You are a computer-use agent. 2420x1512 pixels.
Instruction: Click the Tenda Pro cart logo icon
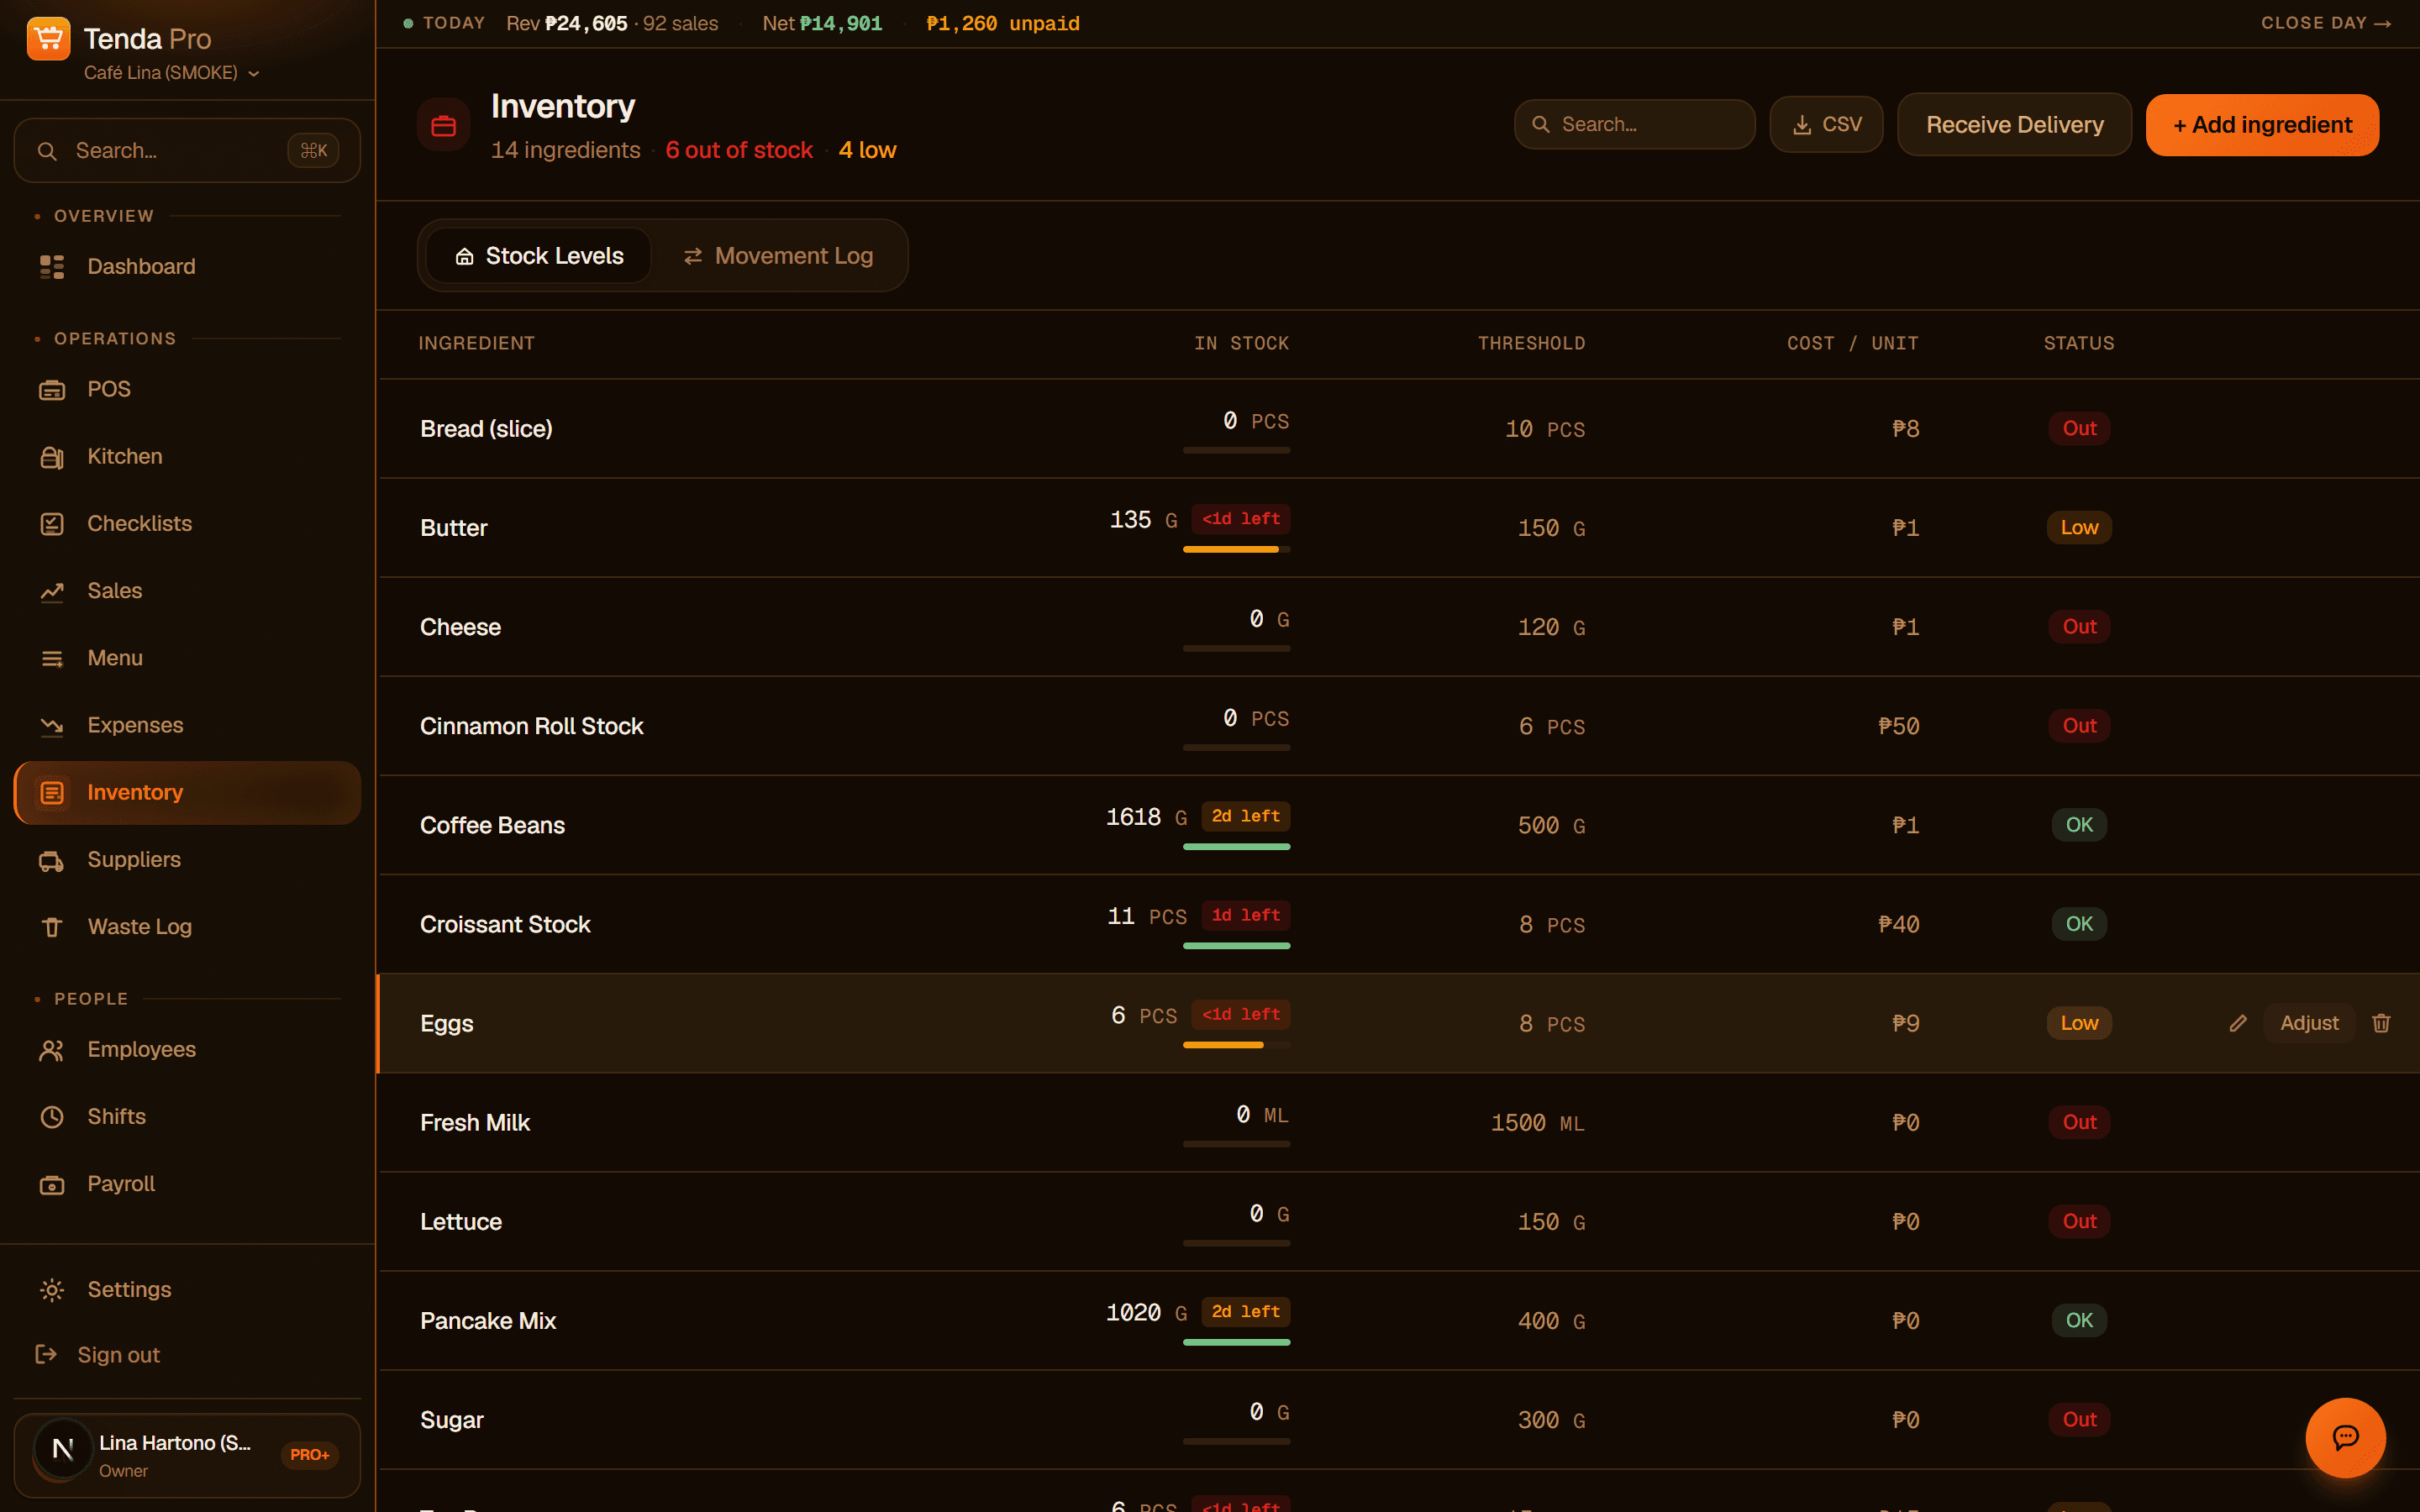48,39
